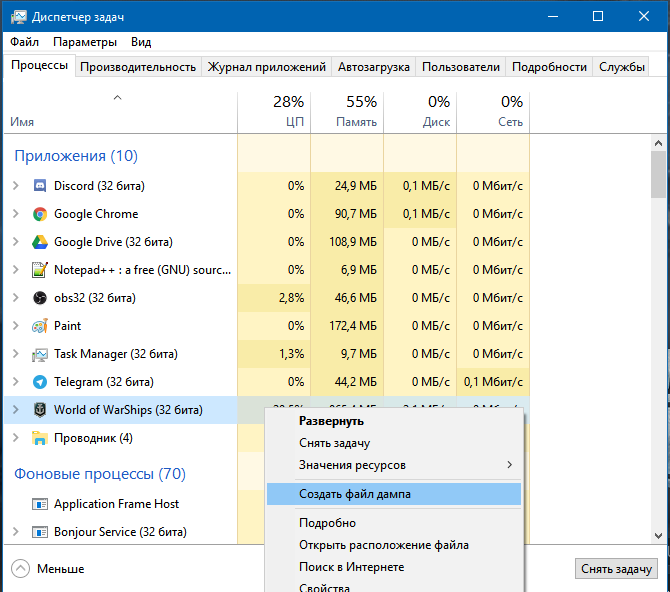This screenshot has height=592, width=670.
Task: Open the Файл menu
Action: pyautogui.click(x=24, y=42)
